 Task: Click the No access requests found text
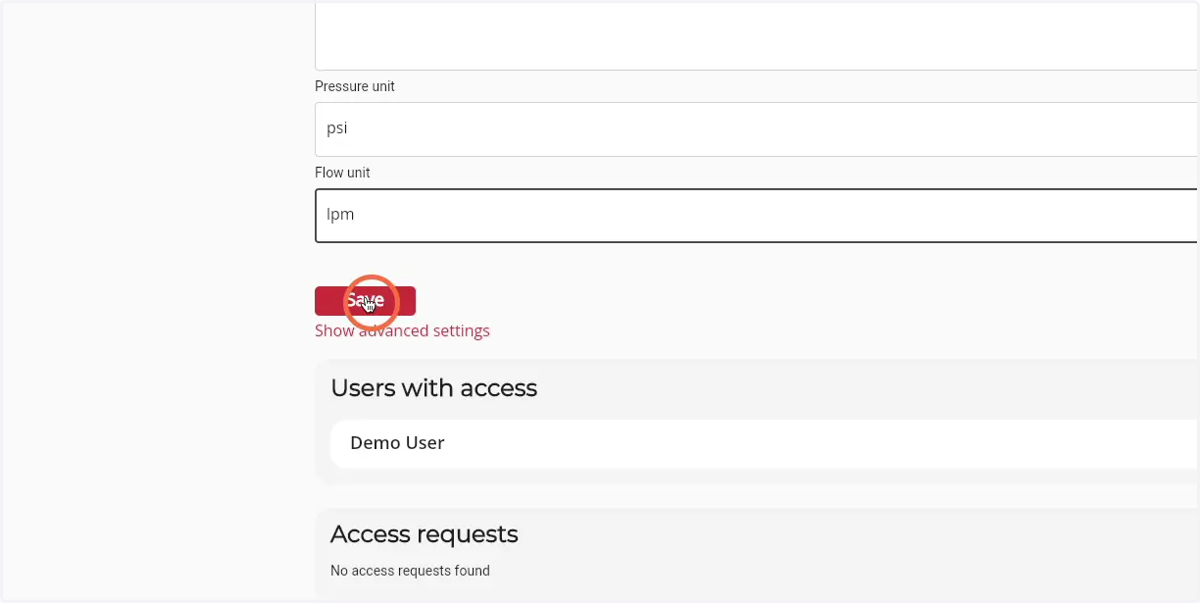(410, 571)
